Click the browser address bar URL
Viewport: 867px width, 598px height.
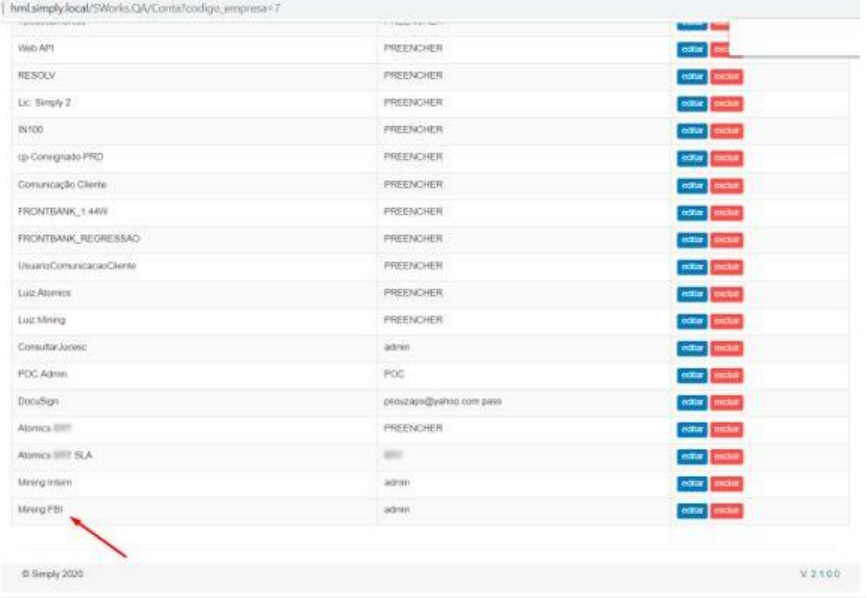pos(145,8)
